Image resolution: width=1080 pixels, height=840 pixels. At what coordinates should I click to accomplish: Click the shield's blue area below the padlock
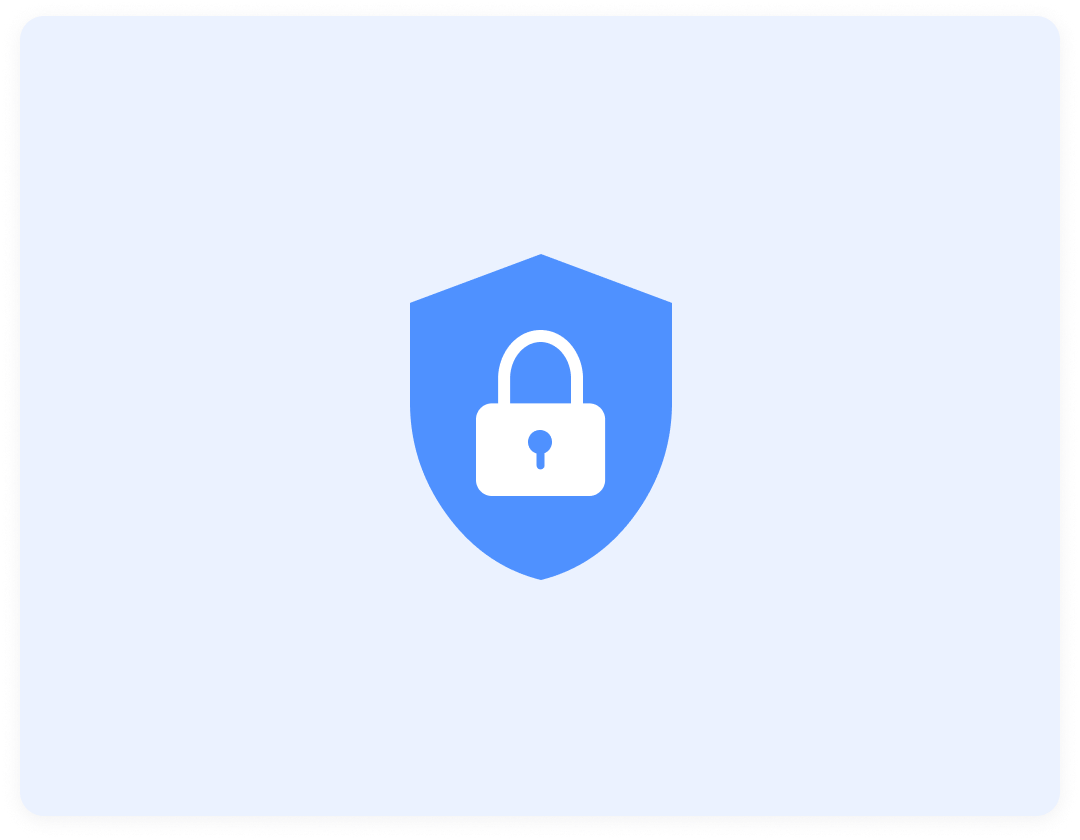(541, 534)
